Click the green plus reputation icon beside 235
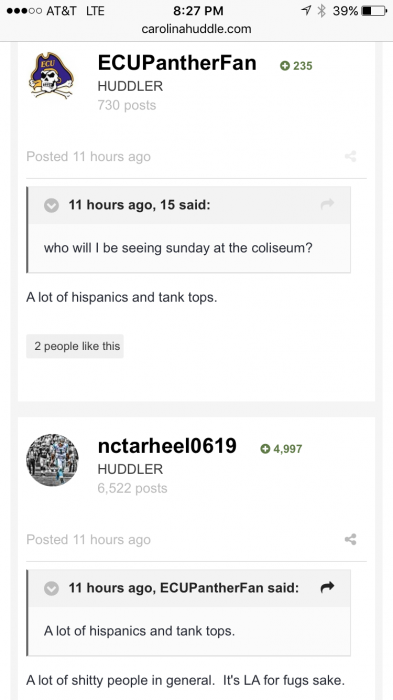Screen dimensions: 393x700 (284, 66)
